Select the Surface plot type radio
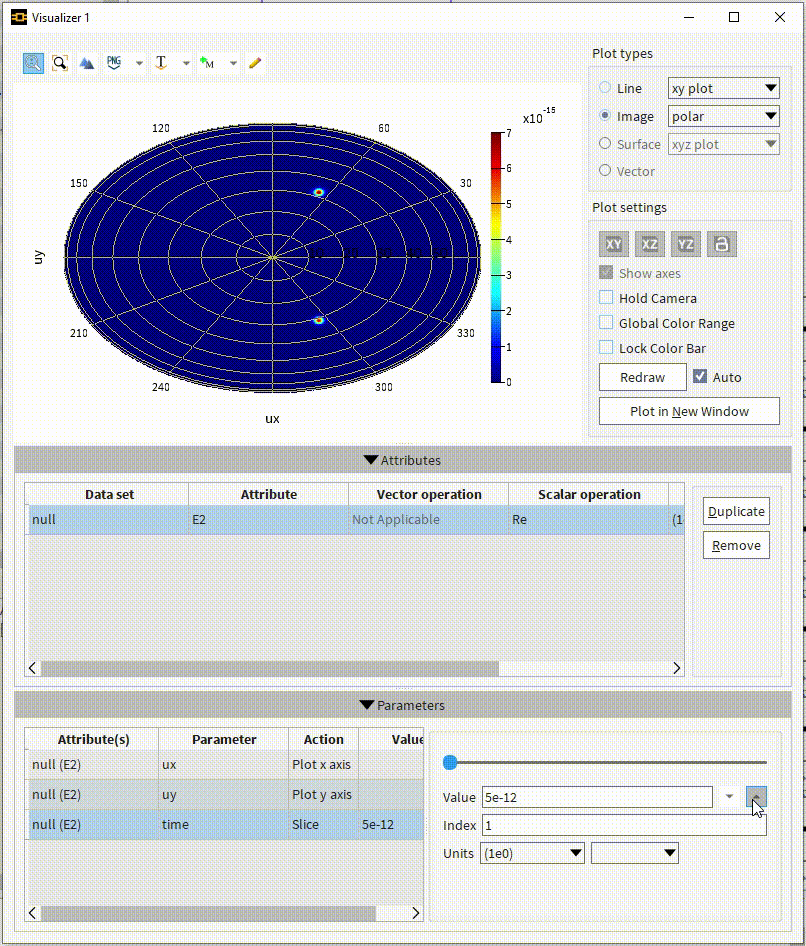Viewport: 806px width, 946px height. pyautogui.click(x=605, y=144)
